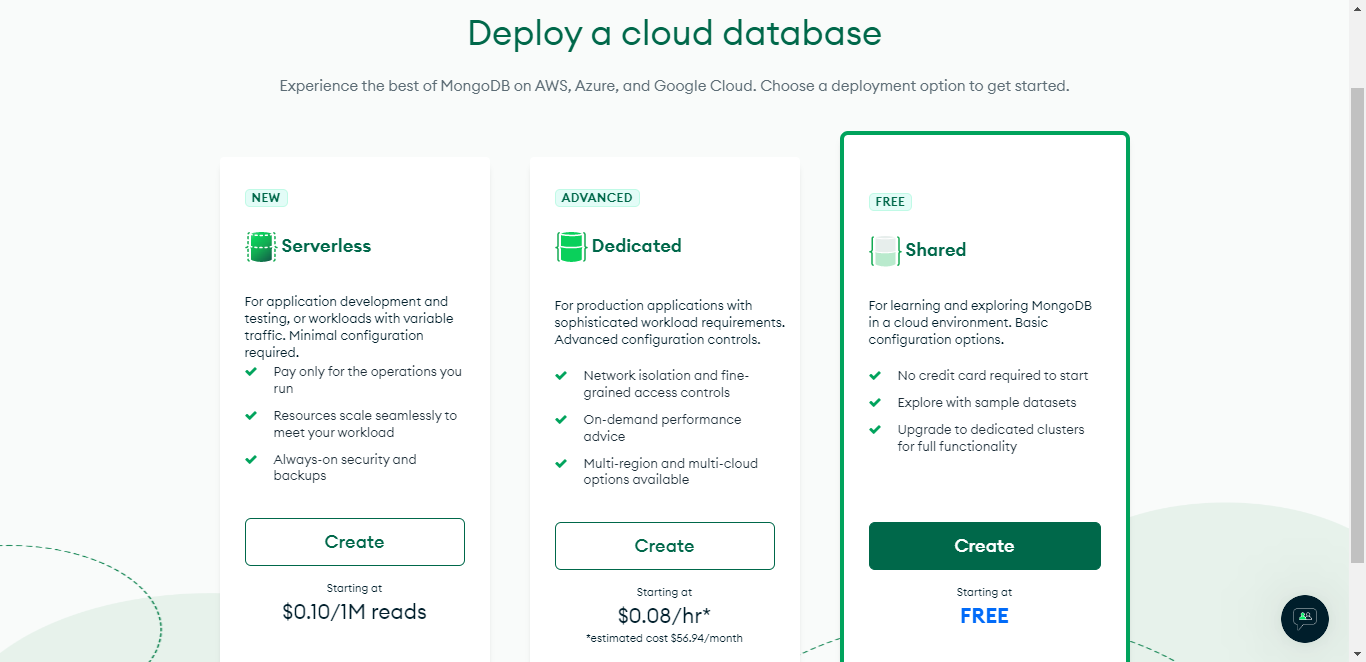Image resolution: width=1366 pixels, height=662 pixels.
Task: Click checkmark beside 'Network isolation and fine-grained'
Action: point(561,375)
